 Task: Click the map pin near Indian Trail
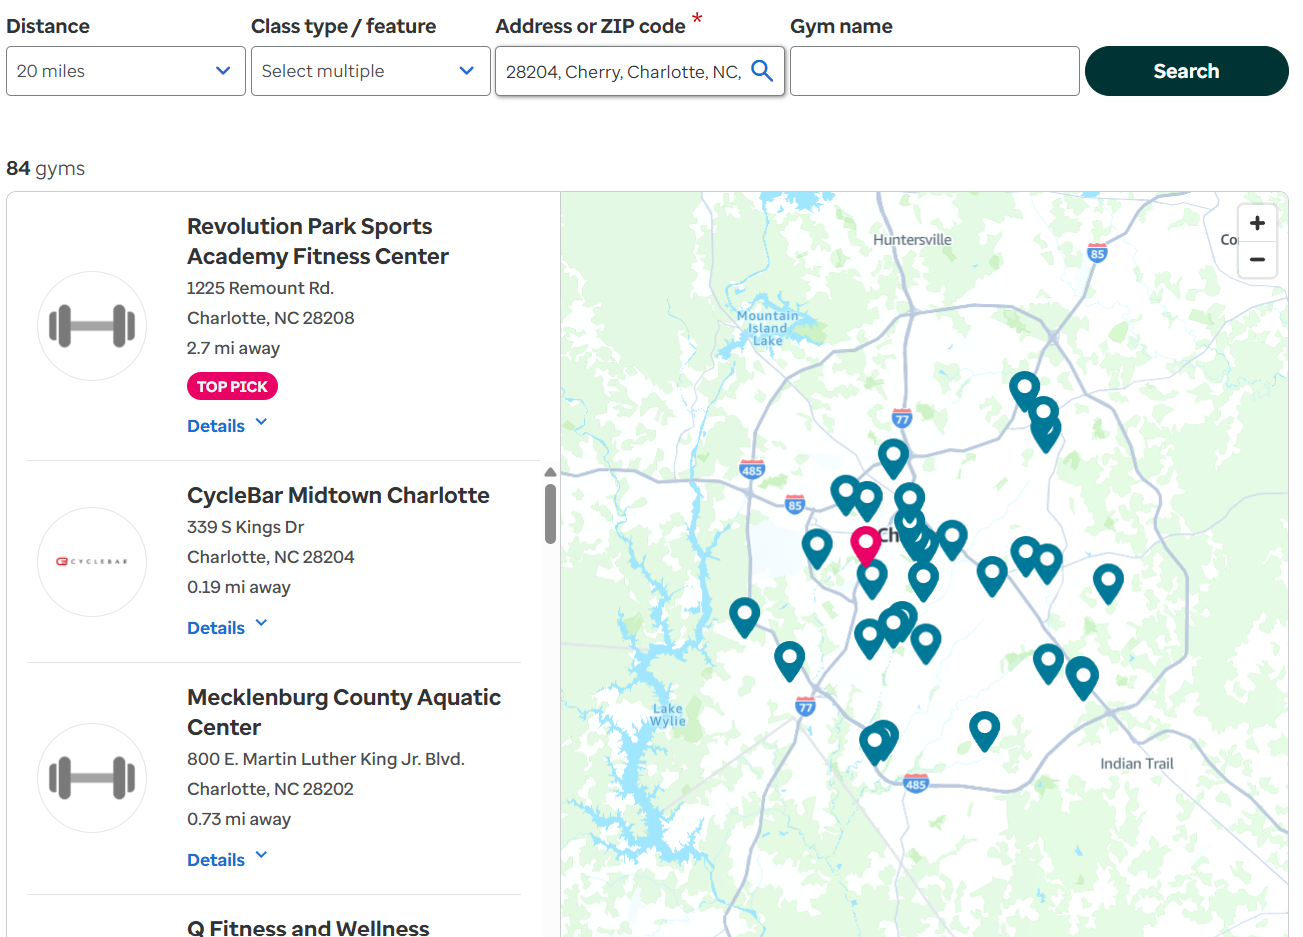[x=1082, y=675]
